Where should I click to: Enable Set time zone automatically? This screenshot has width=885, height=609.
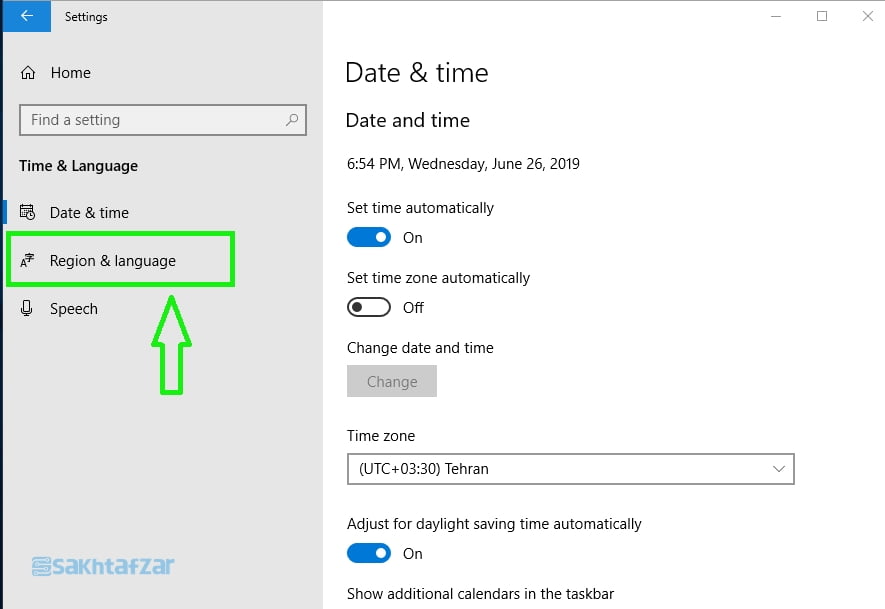pos(368,308)
